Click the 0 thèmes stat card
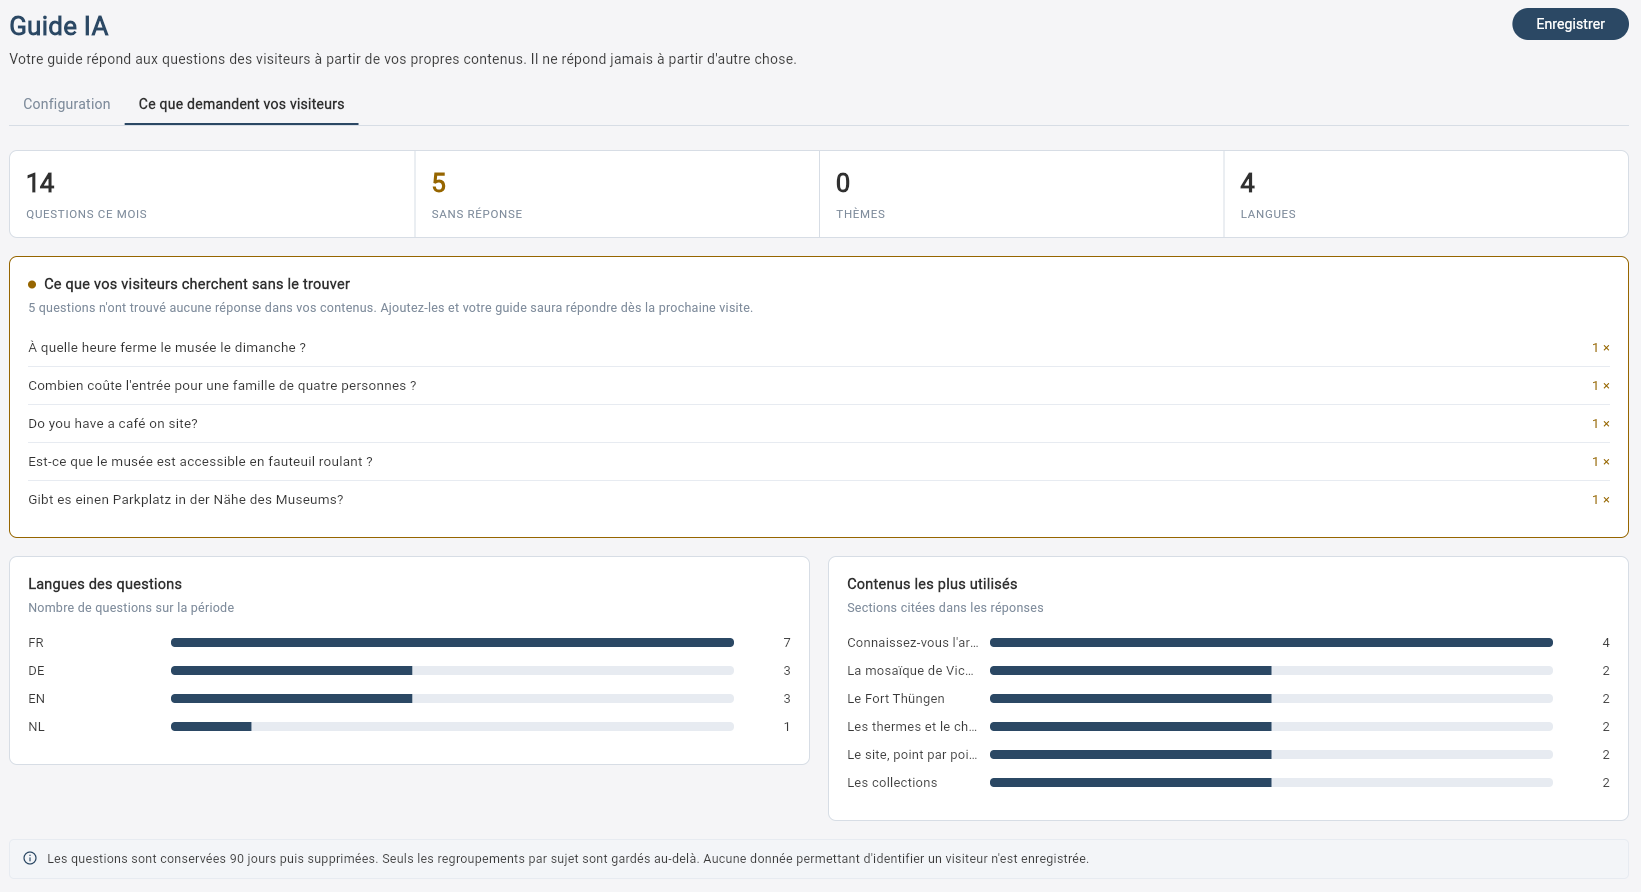The height and width of the screenshot is (892, 1641). [1021, 194]
